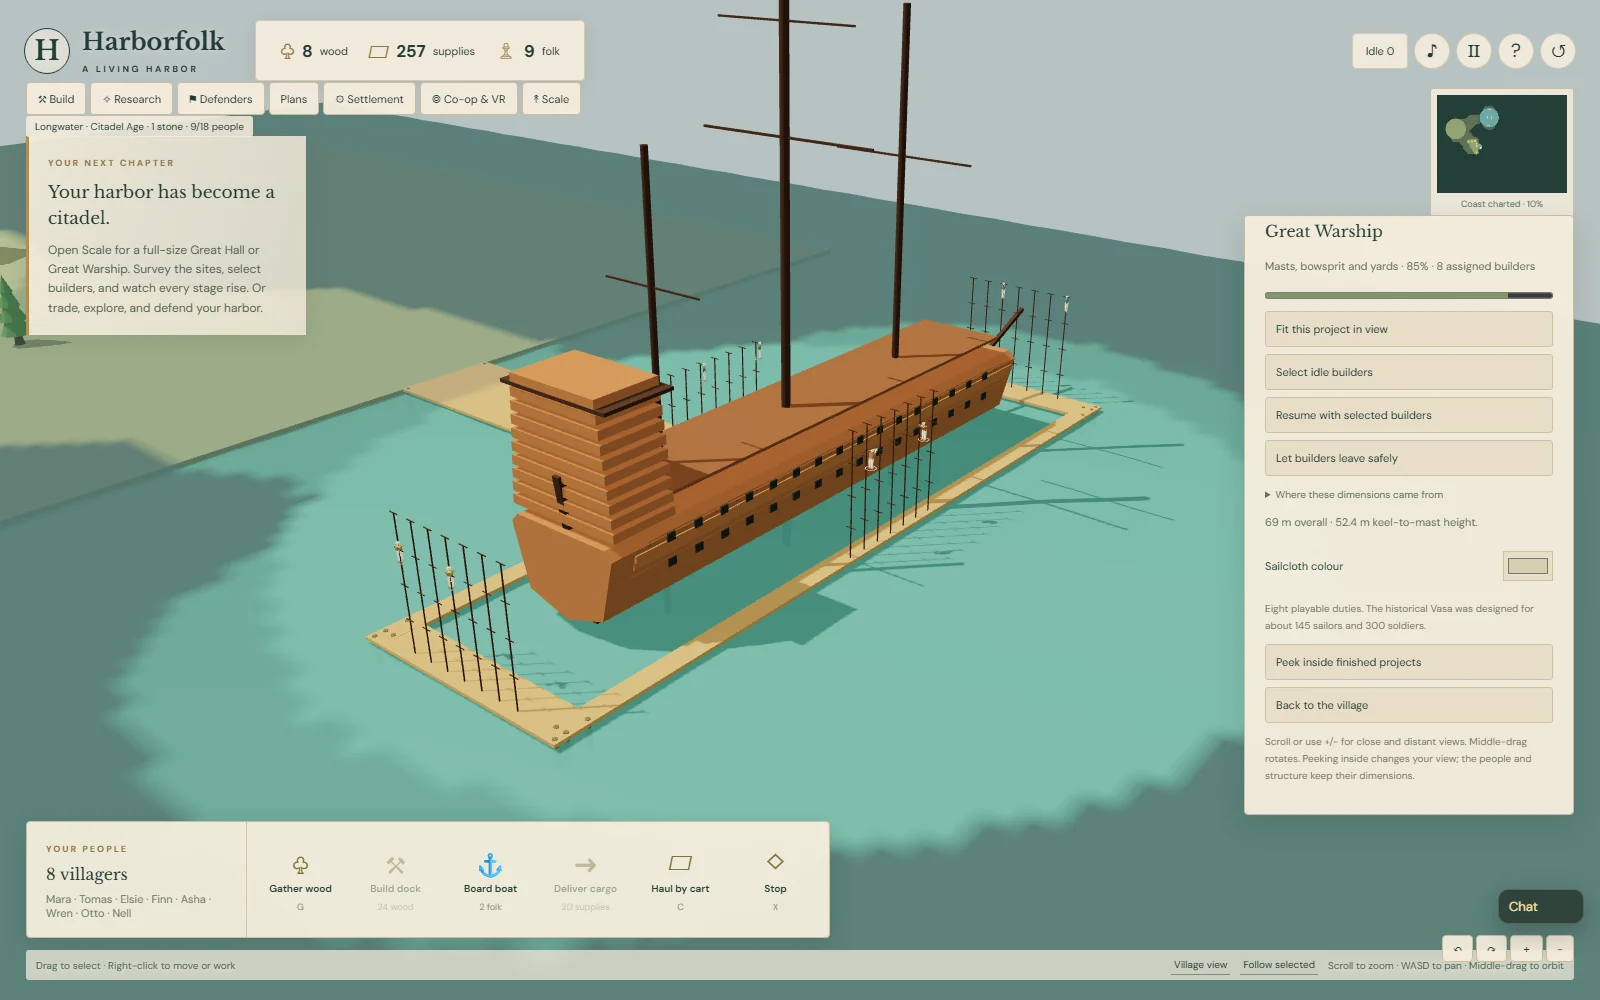Open the Settlement menu

click(x=370, y=99)
